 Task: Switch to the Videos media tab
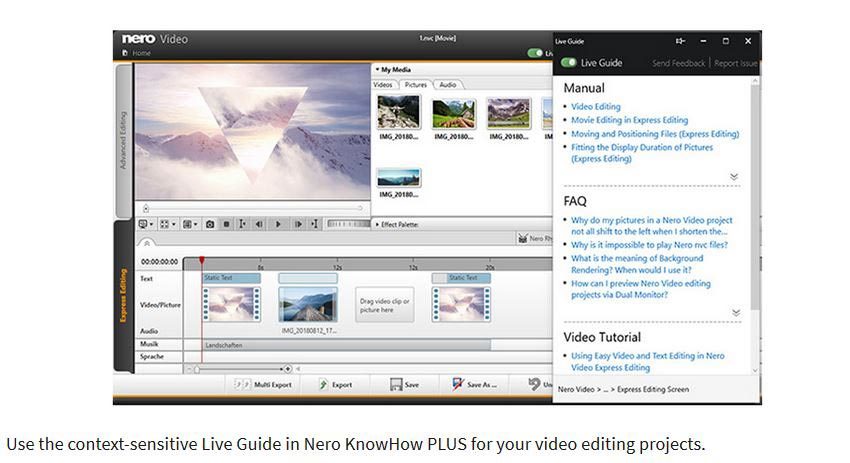[x=383, y=85]
